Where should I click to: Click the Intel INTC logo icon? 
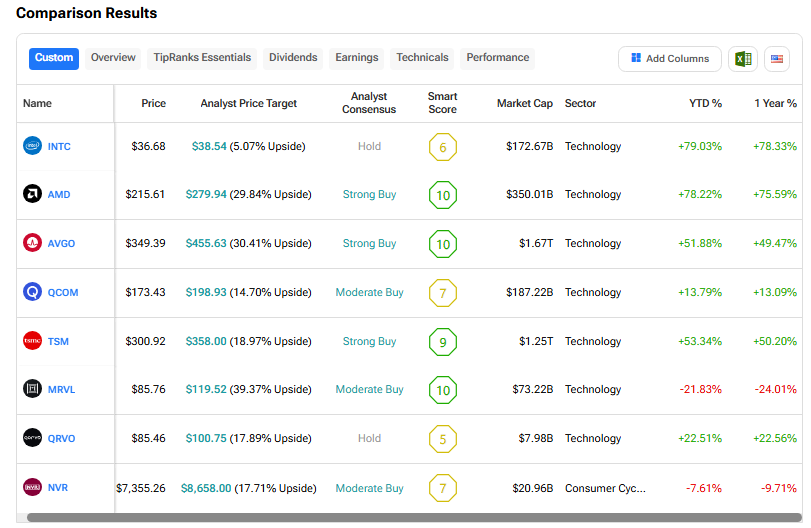[x=32, y=146]
